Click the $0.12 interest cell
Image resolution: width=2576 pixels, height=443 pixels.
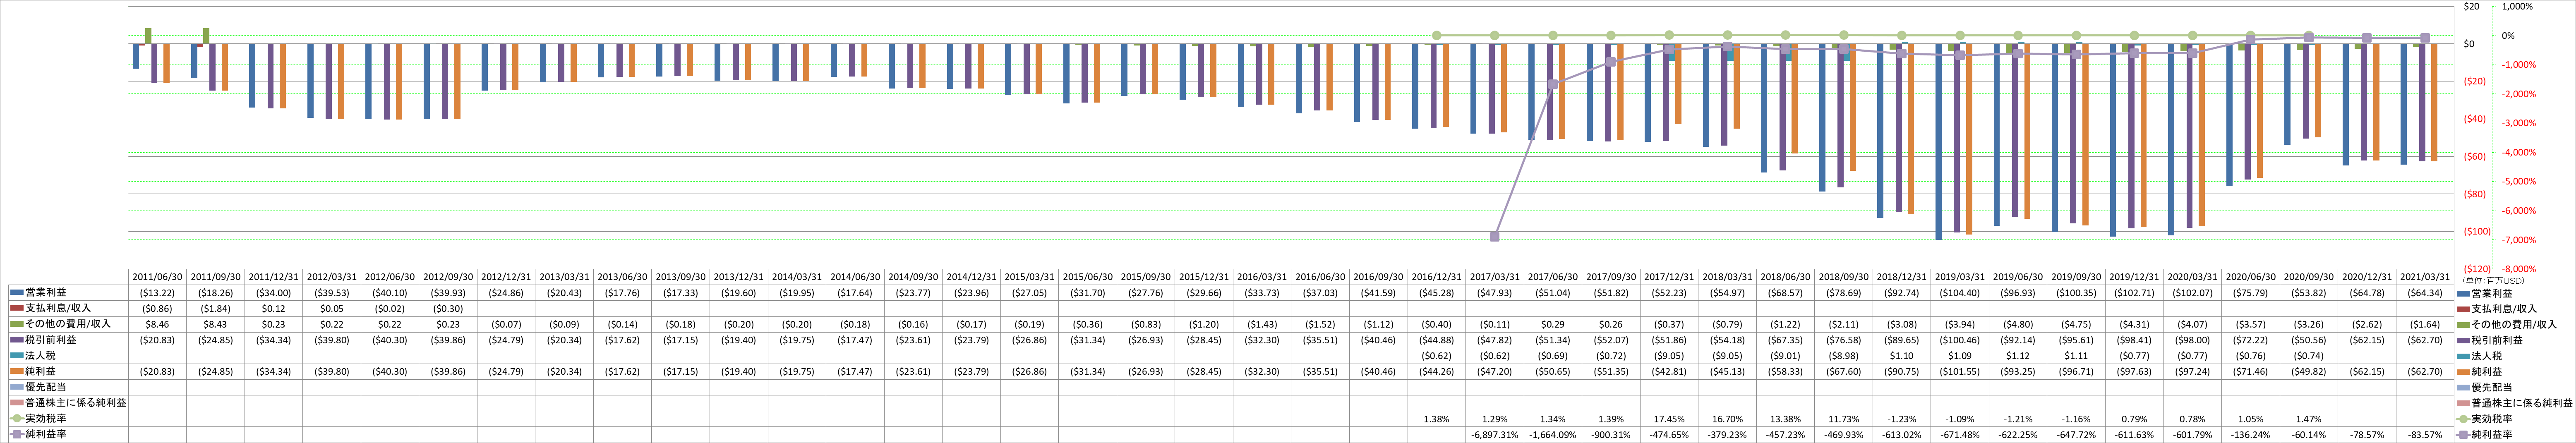(273, 309)
